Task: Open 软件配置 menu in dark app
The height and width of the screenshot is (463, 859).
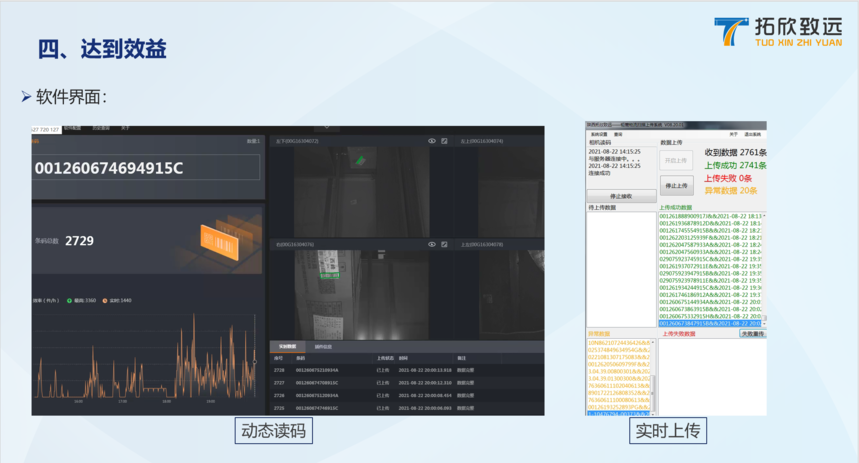Action: (72, 128)
